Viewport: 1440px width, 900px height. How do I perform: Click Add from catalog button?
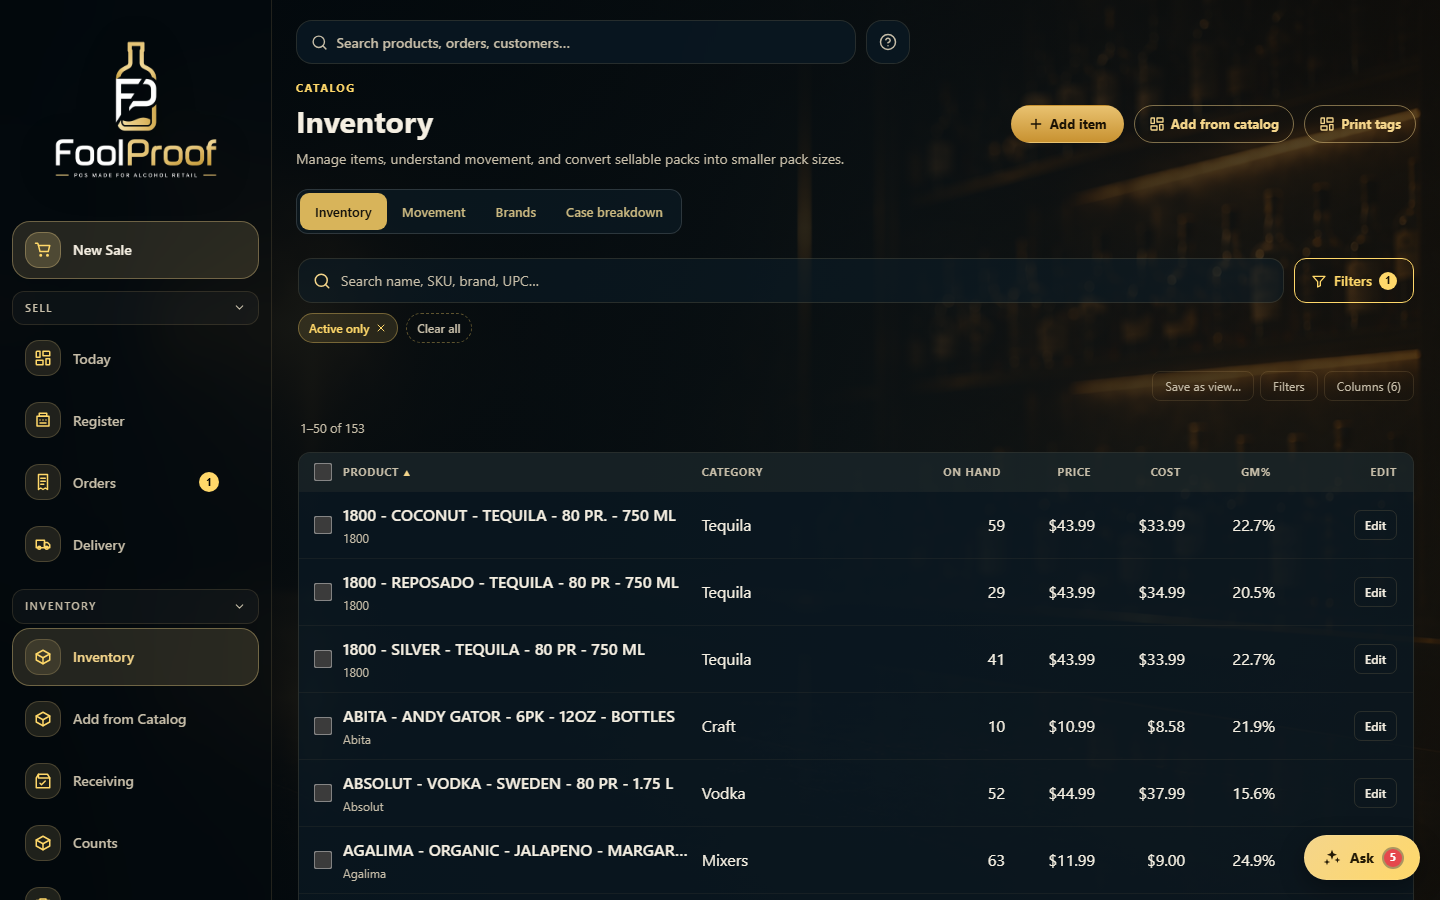click(x=1214, y=124)
